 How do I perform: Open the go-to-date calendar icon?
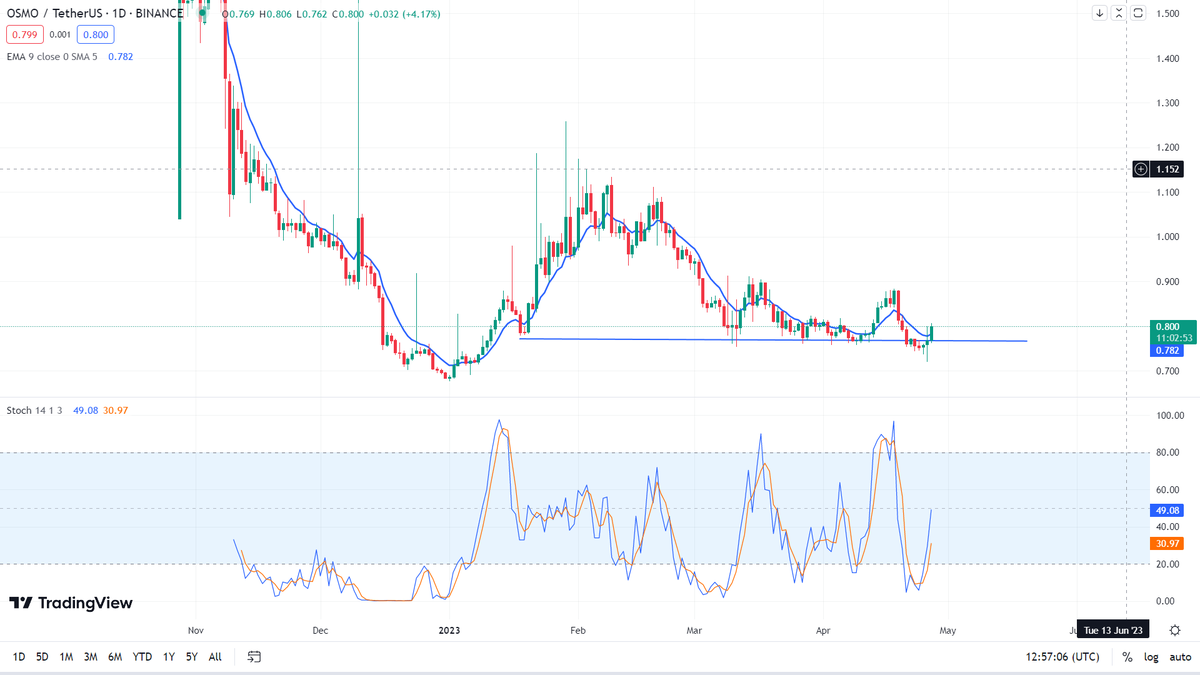(254, 657)
